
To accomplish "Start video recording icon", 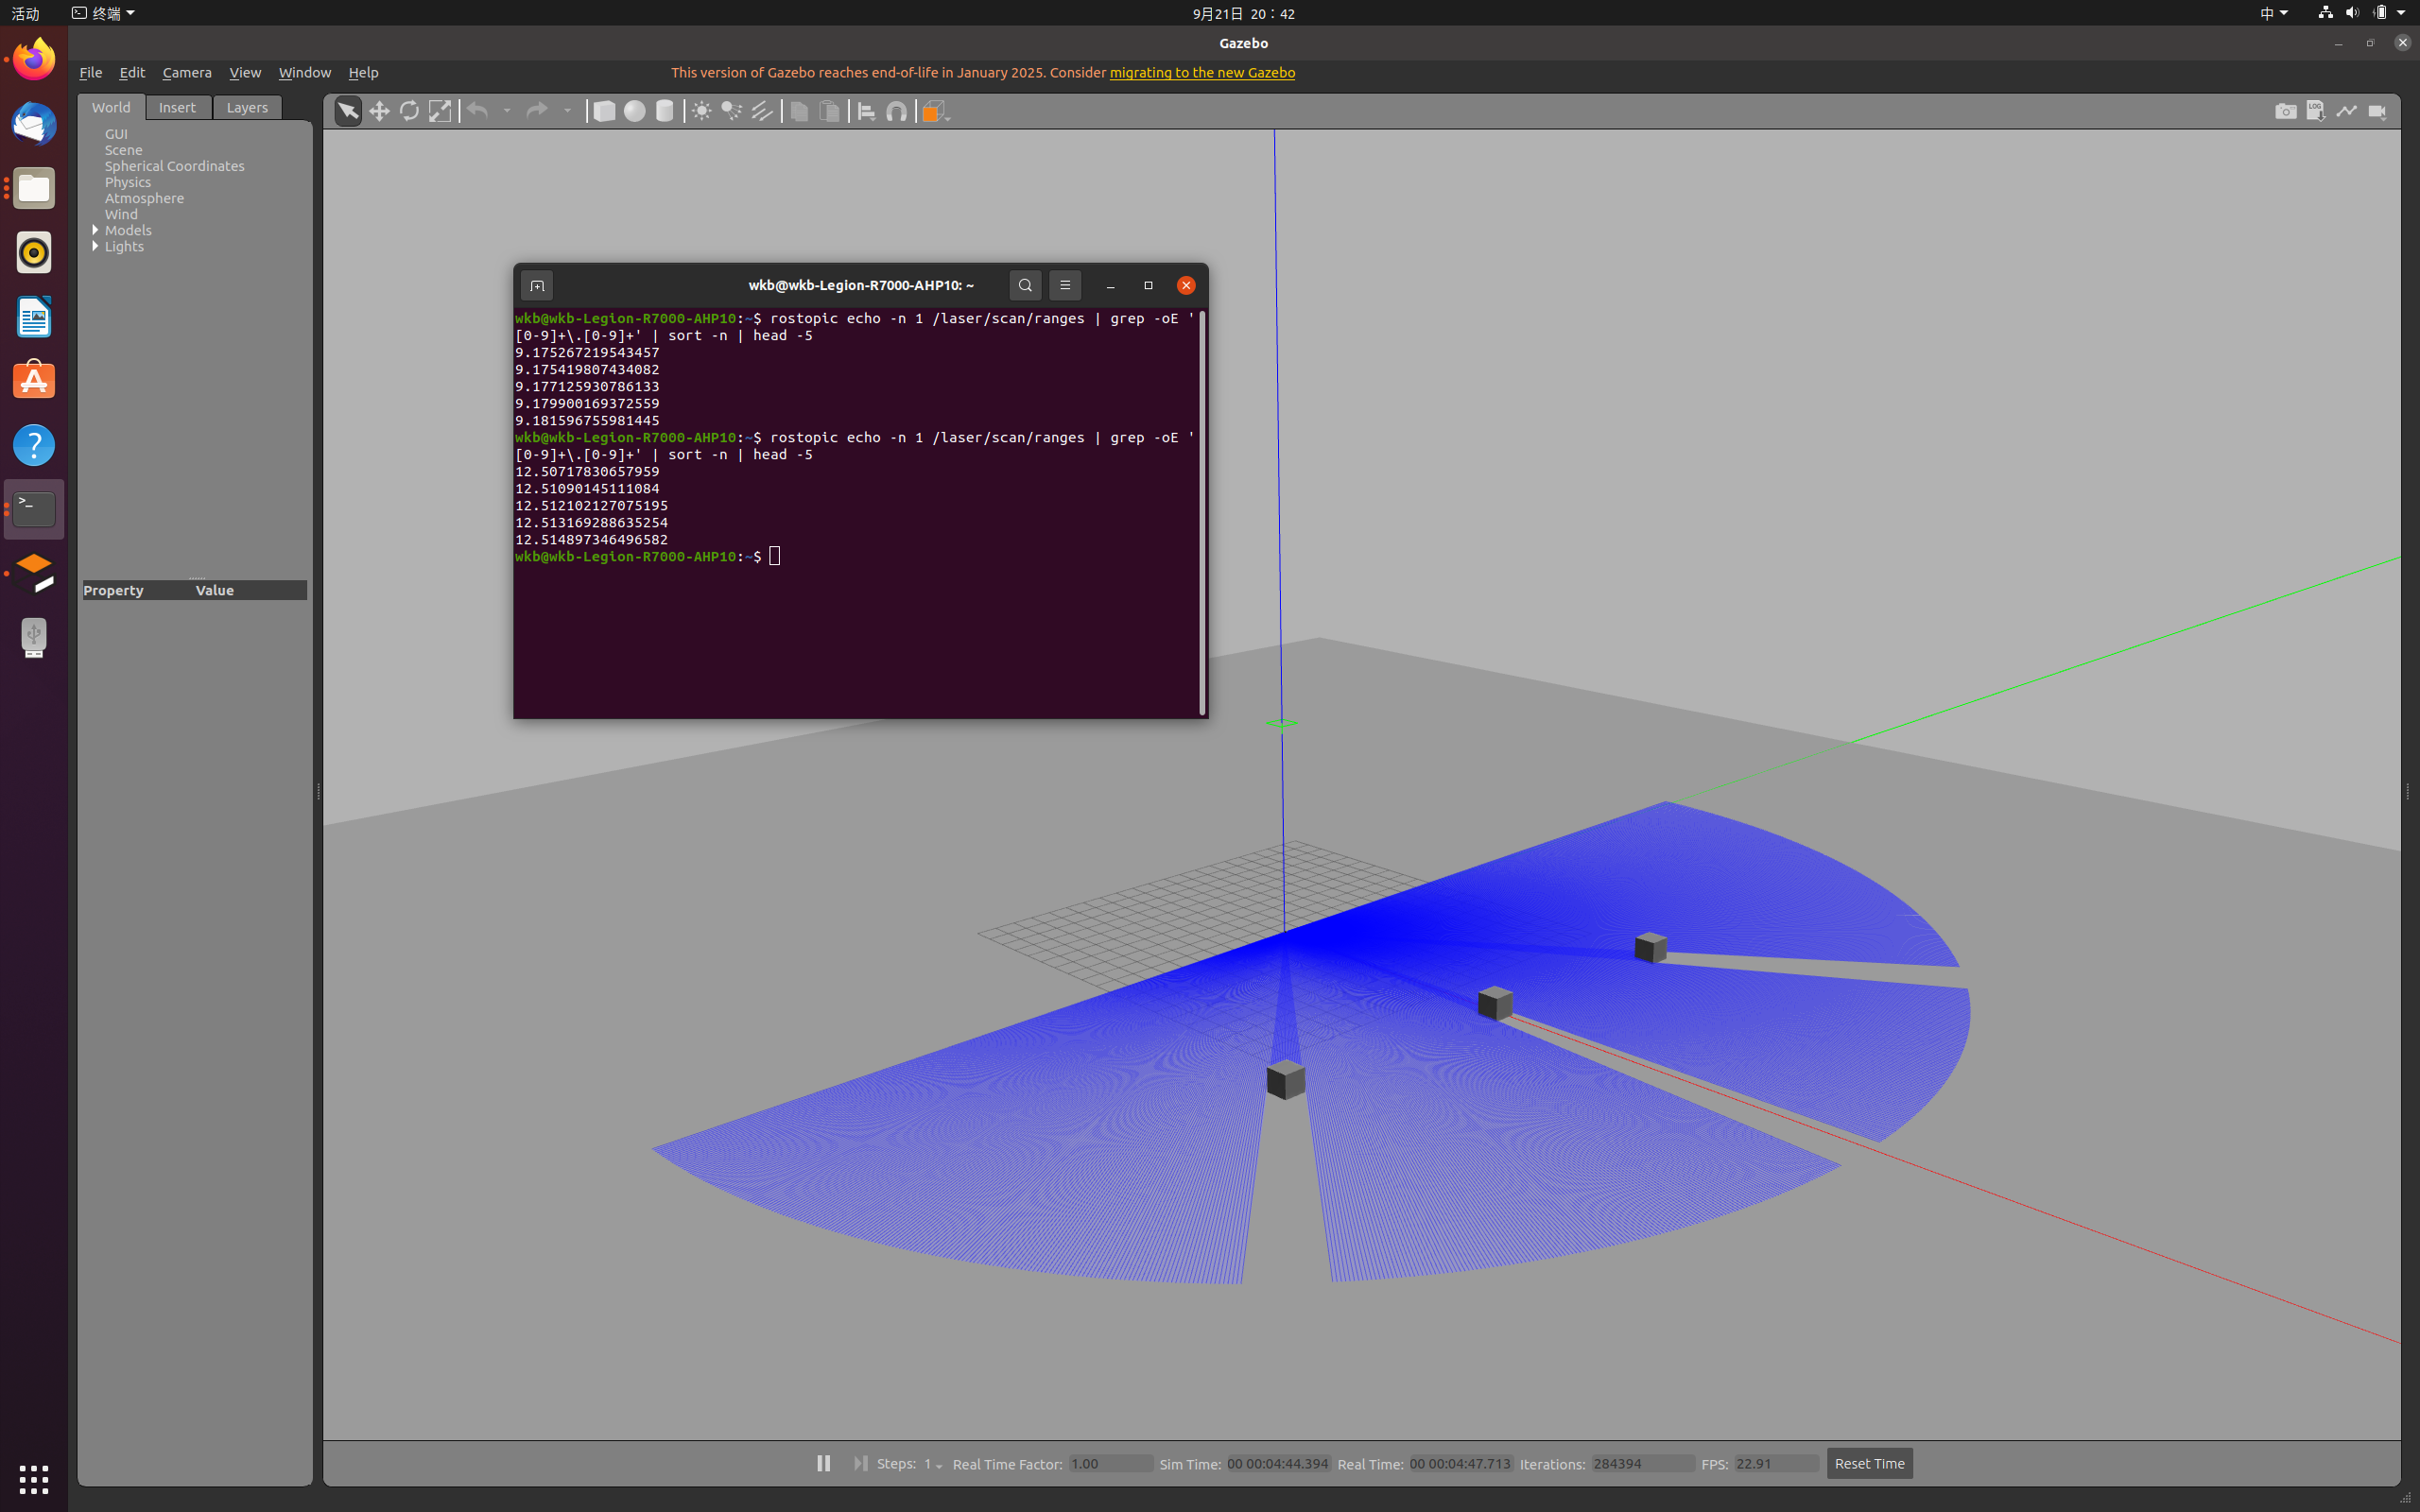I will 2378,111.
